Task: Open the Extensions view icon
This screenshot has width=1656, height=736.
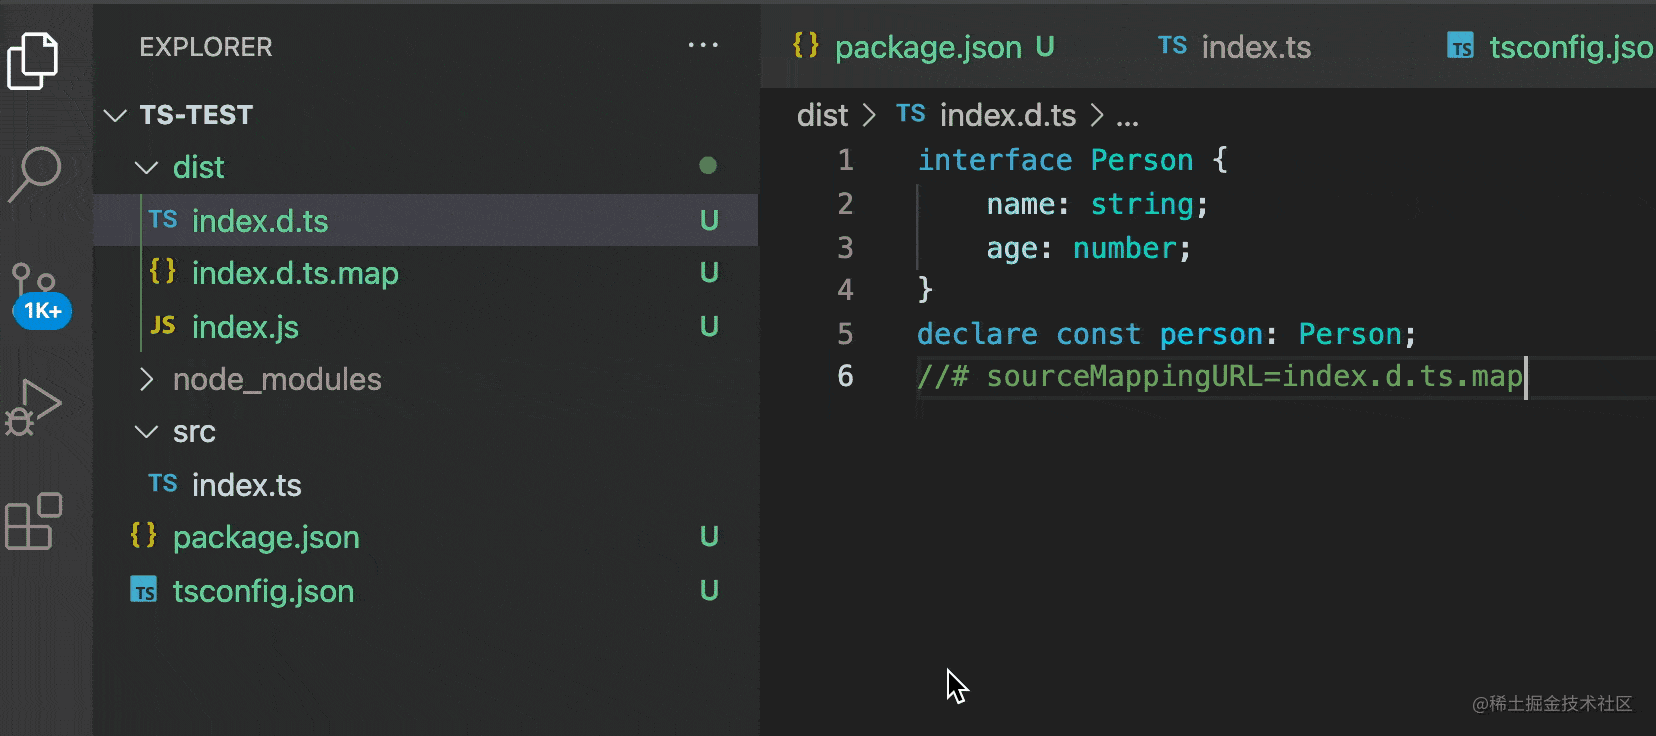Action: point(34,521)
